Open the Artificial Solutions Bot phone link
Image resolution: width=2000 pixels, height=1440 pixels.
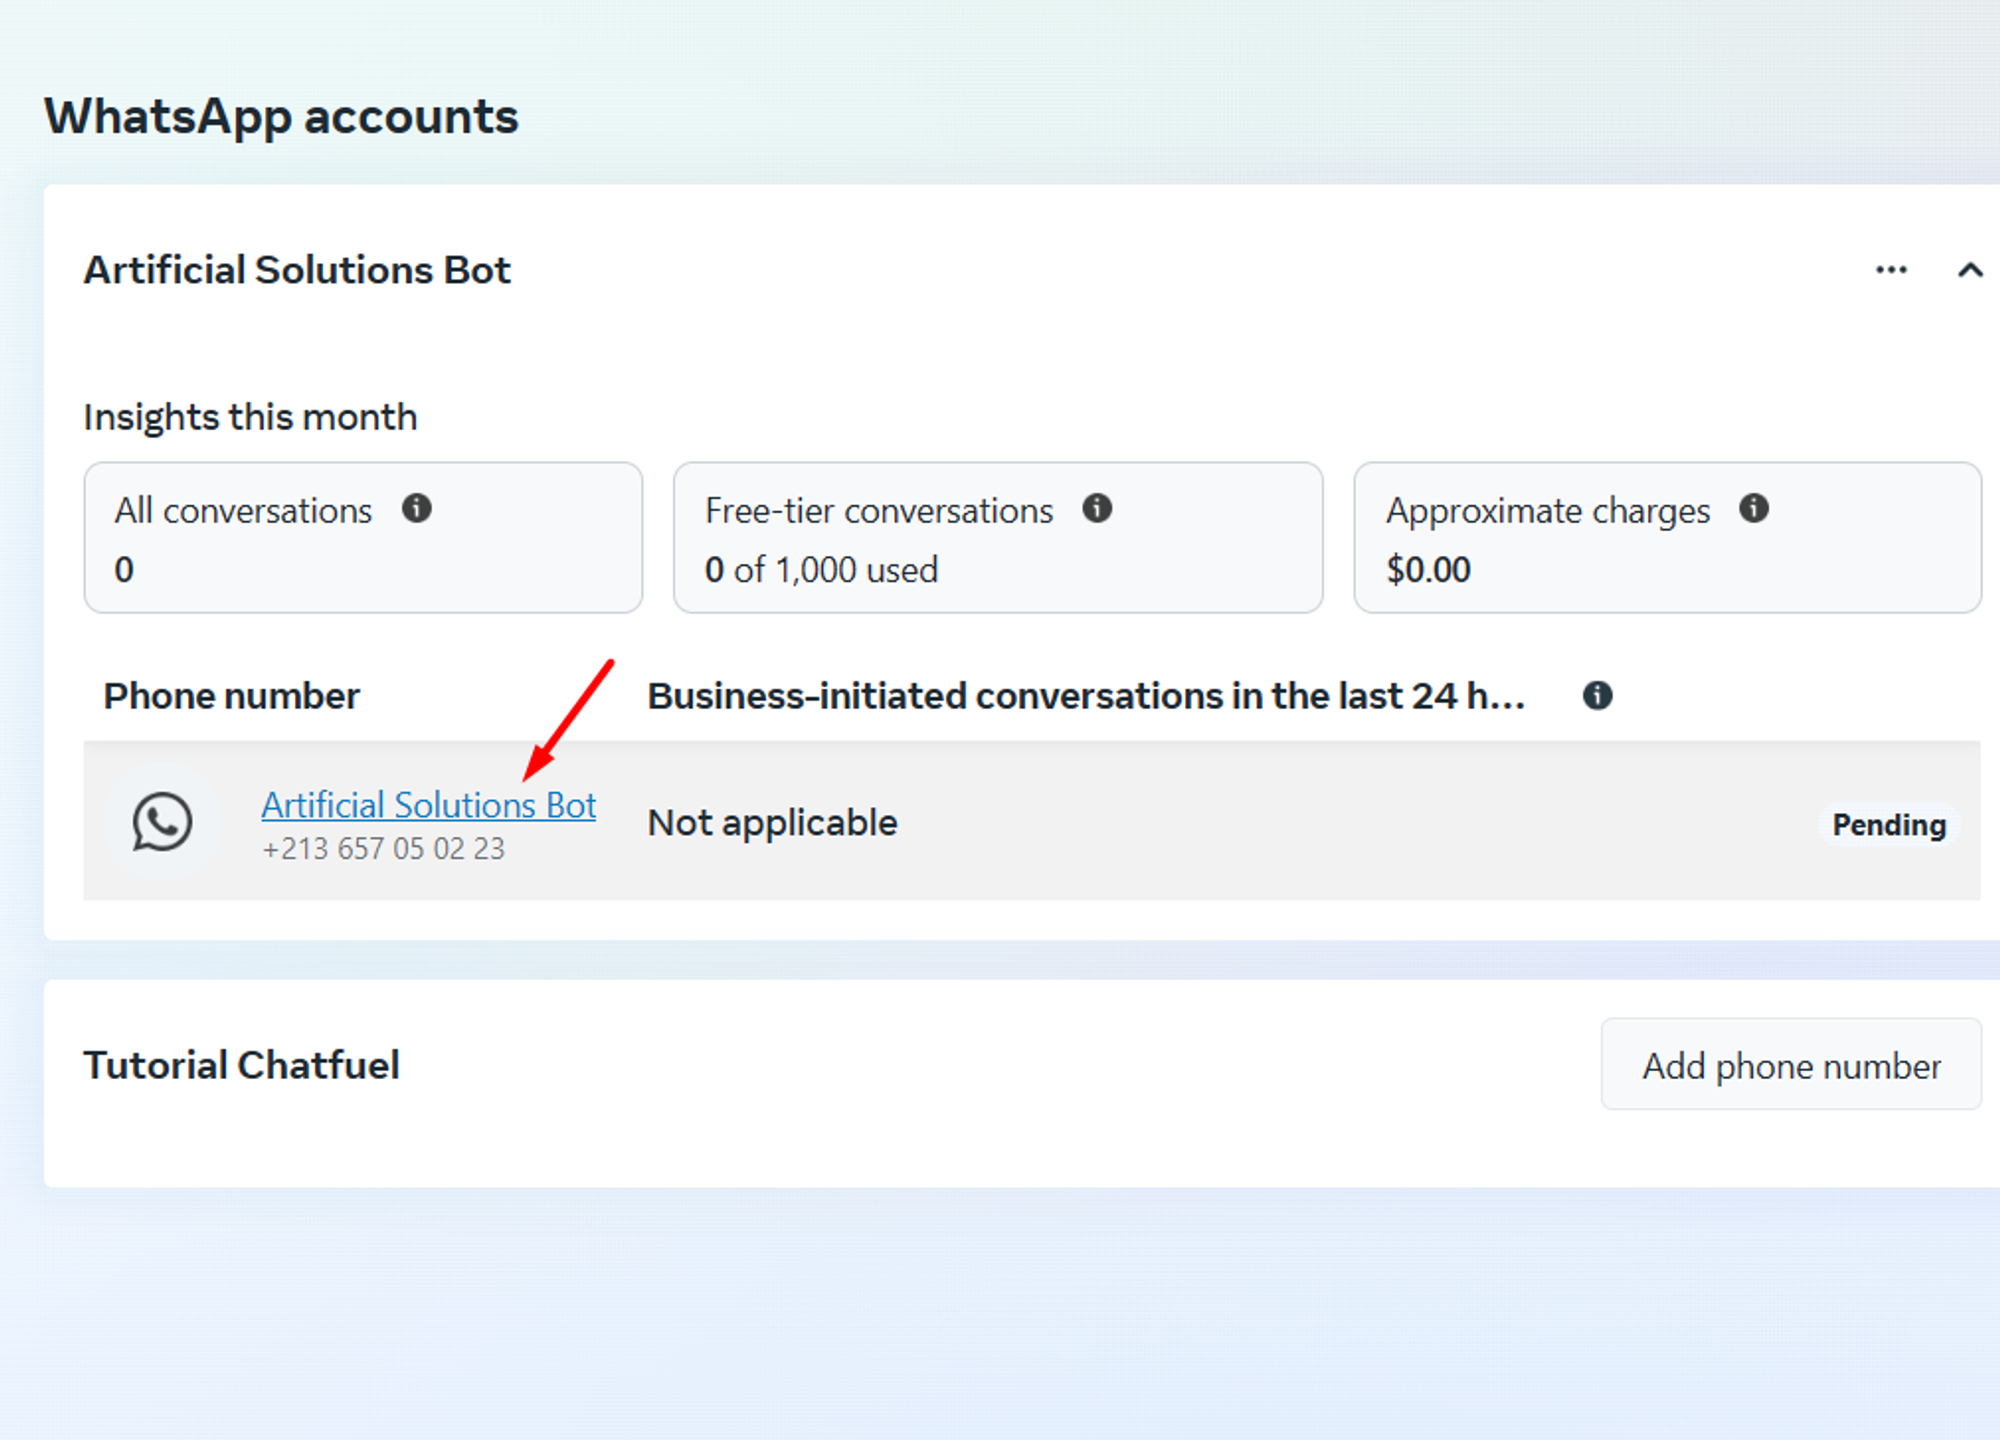pos(428,805)
